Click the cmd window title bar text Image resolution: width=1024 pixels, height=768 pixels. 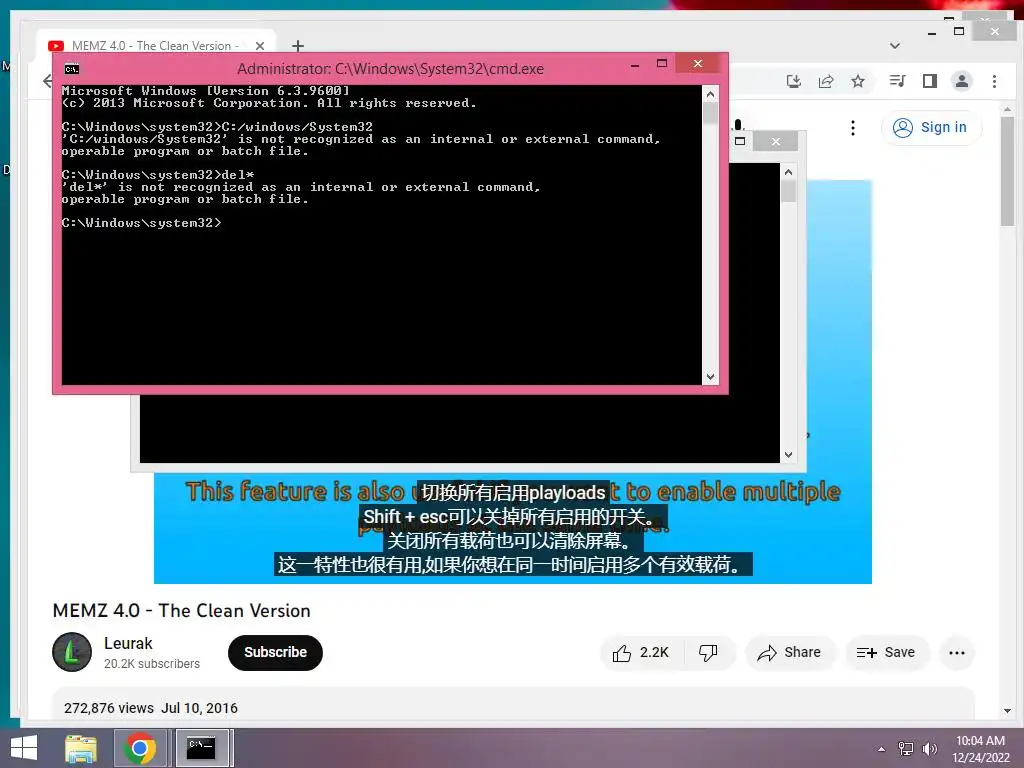(390, 69)
